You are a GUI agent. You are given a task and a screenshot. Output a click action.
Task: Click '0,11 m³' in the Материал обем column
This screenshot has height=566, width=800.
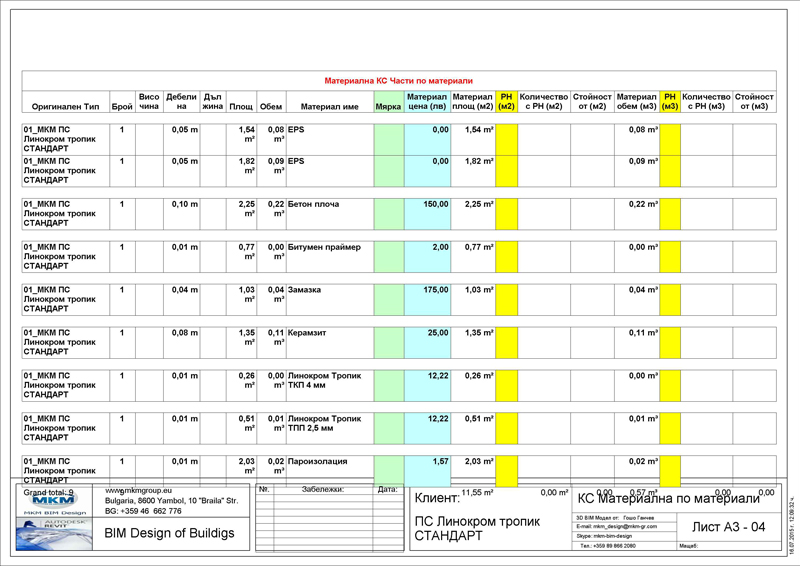(643, 333)
